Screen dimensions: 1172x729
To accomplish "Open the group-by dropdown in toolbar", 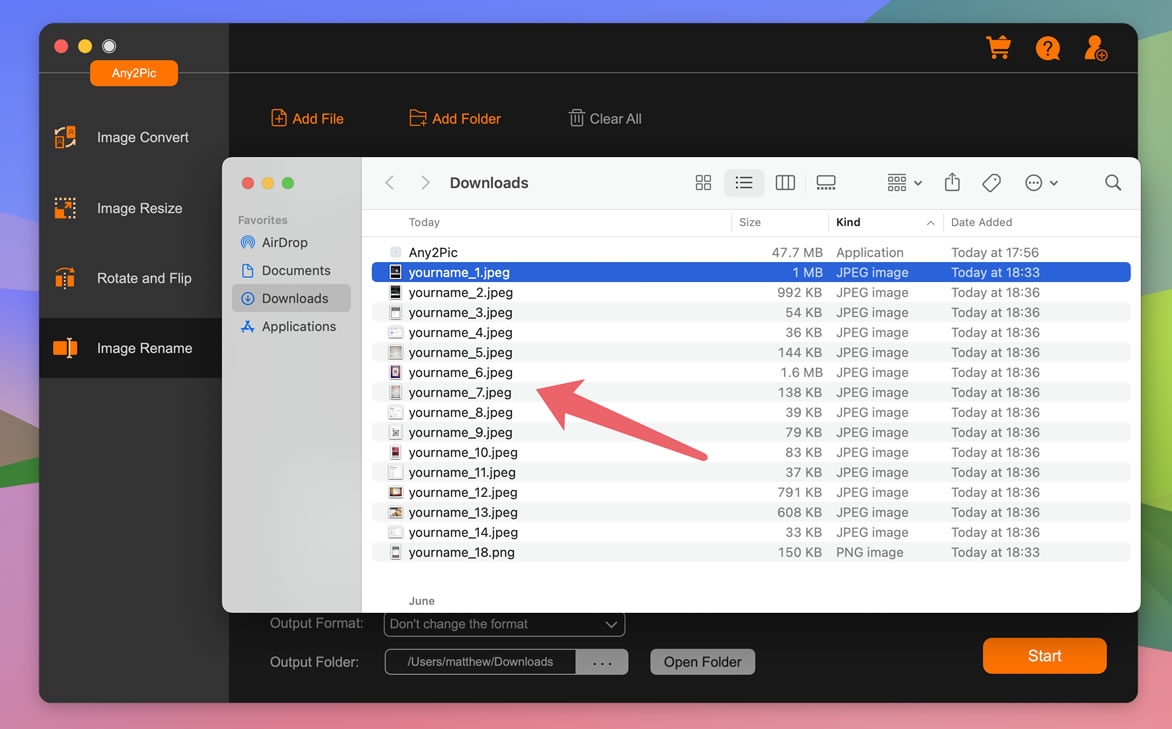I will point(904,183).
